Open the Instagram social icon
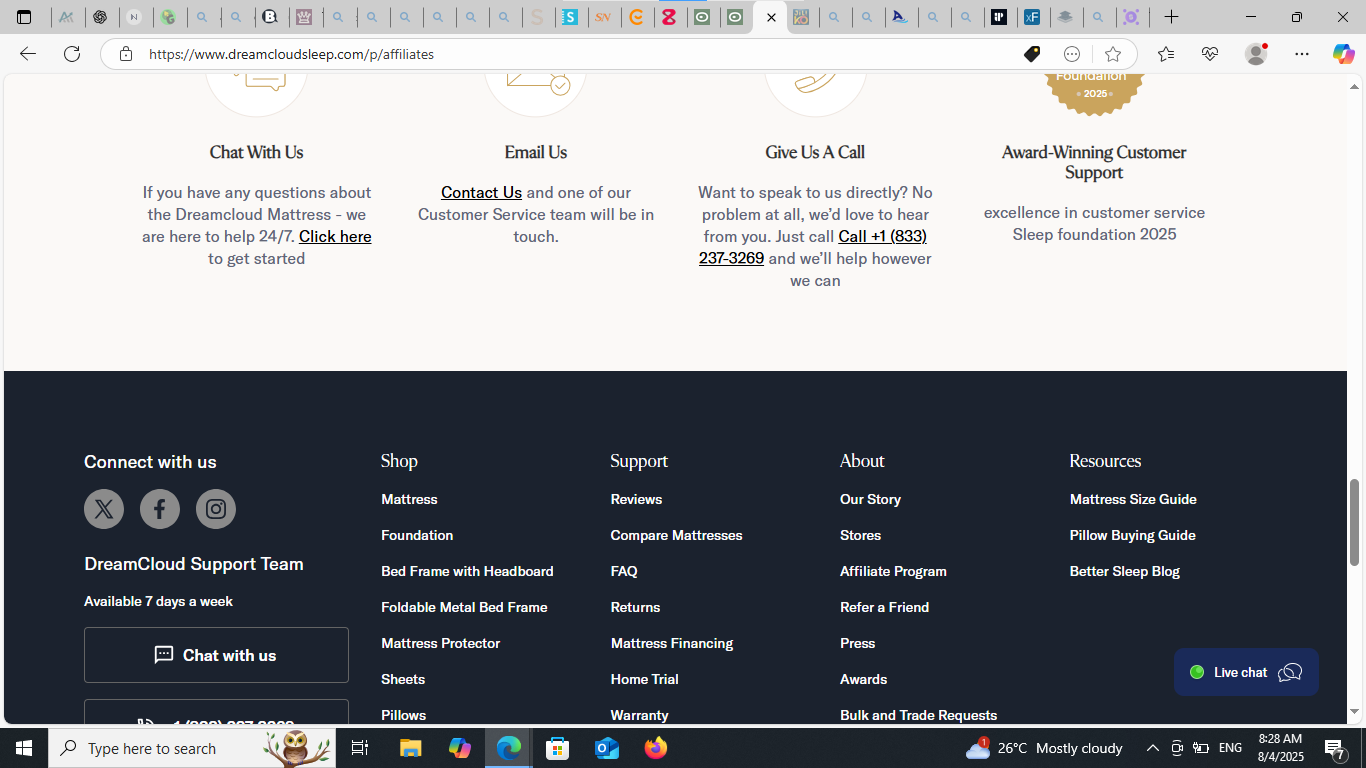This screenshot has width=1366, height=768. [216, 509]
